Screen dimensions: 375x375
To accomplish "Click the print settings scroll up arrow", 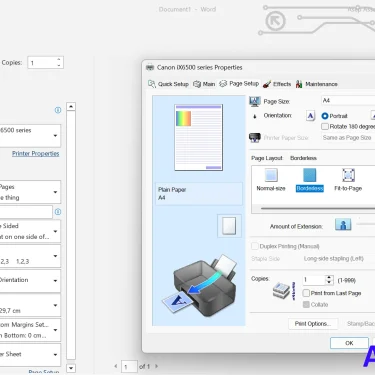I will pos(71,107).
